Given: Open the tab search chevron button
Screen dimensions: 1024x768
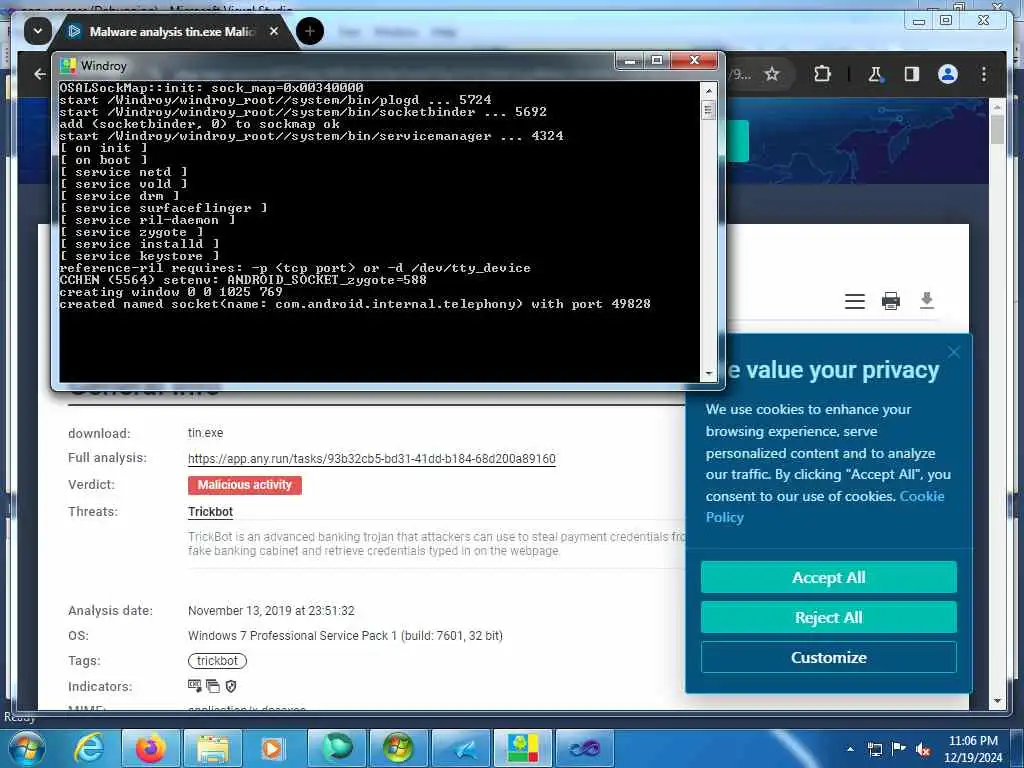Looking at the screenshot, I should (38, 31).
